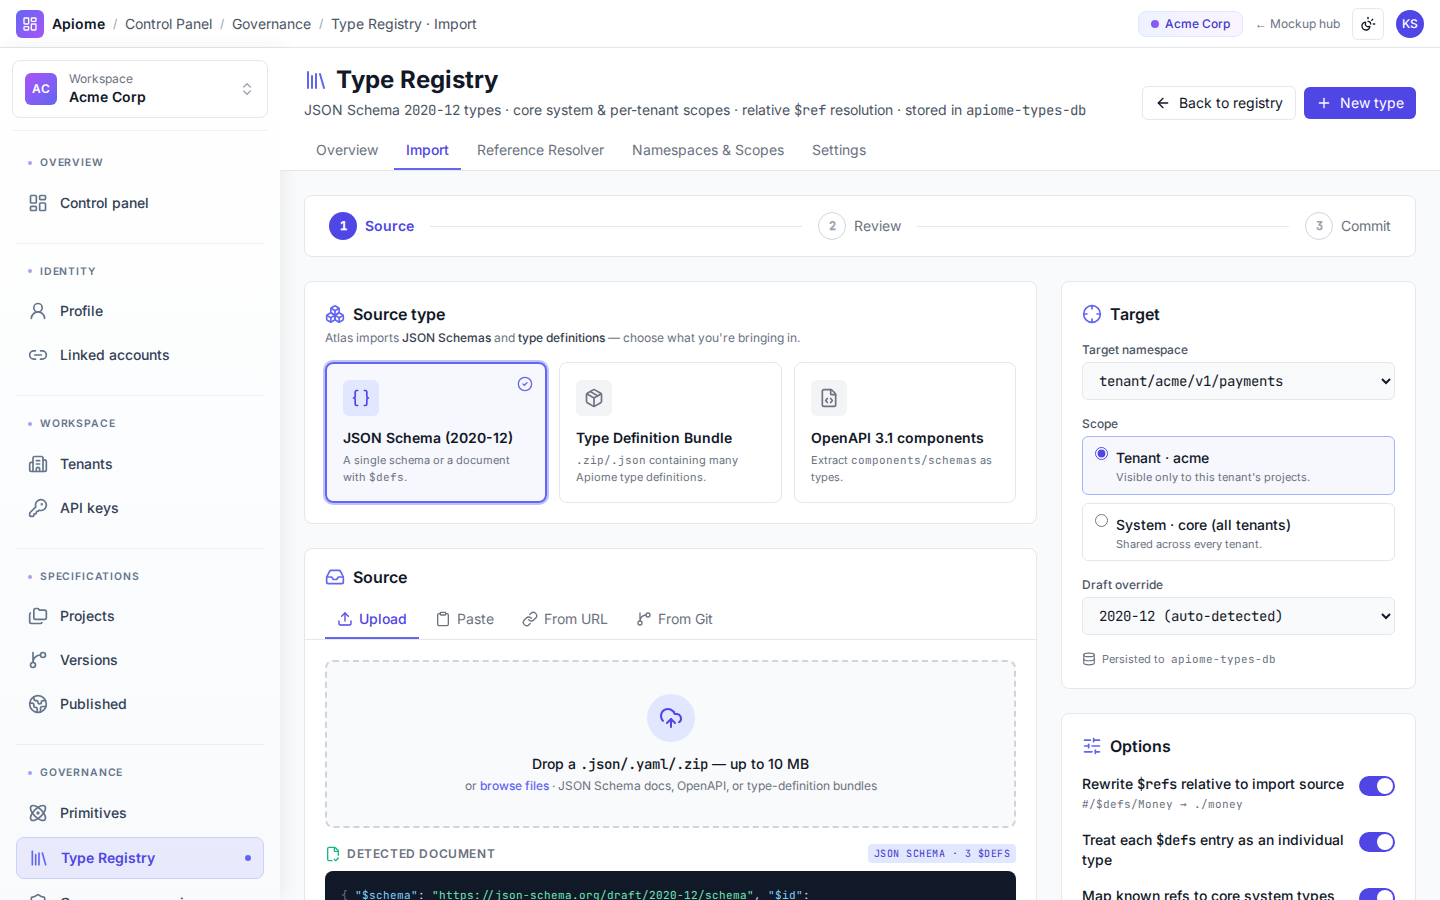
Task: Open the Governance breadcrumb
Action: click(271, 24)
